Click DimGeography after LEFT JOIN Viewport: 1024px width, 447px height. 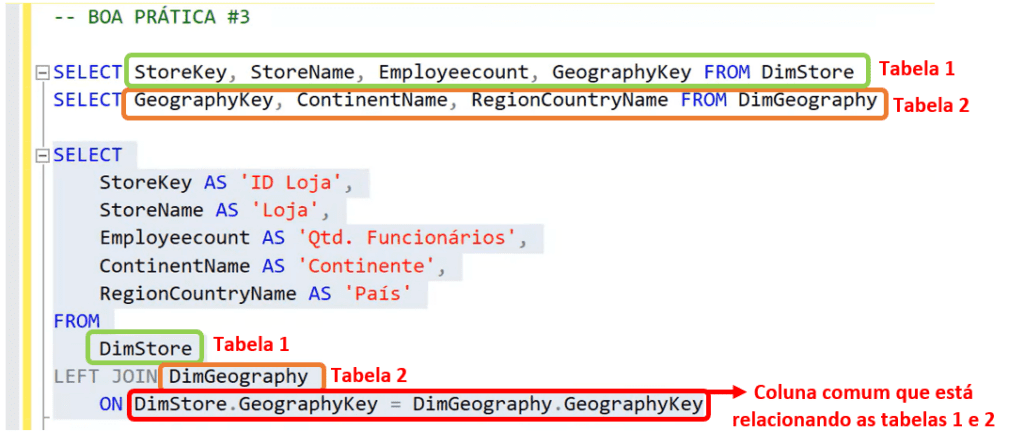pos(238,376)
